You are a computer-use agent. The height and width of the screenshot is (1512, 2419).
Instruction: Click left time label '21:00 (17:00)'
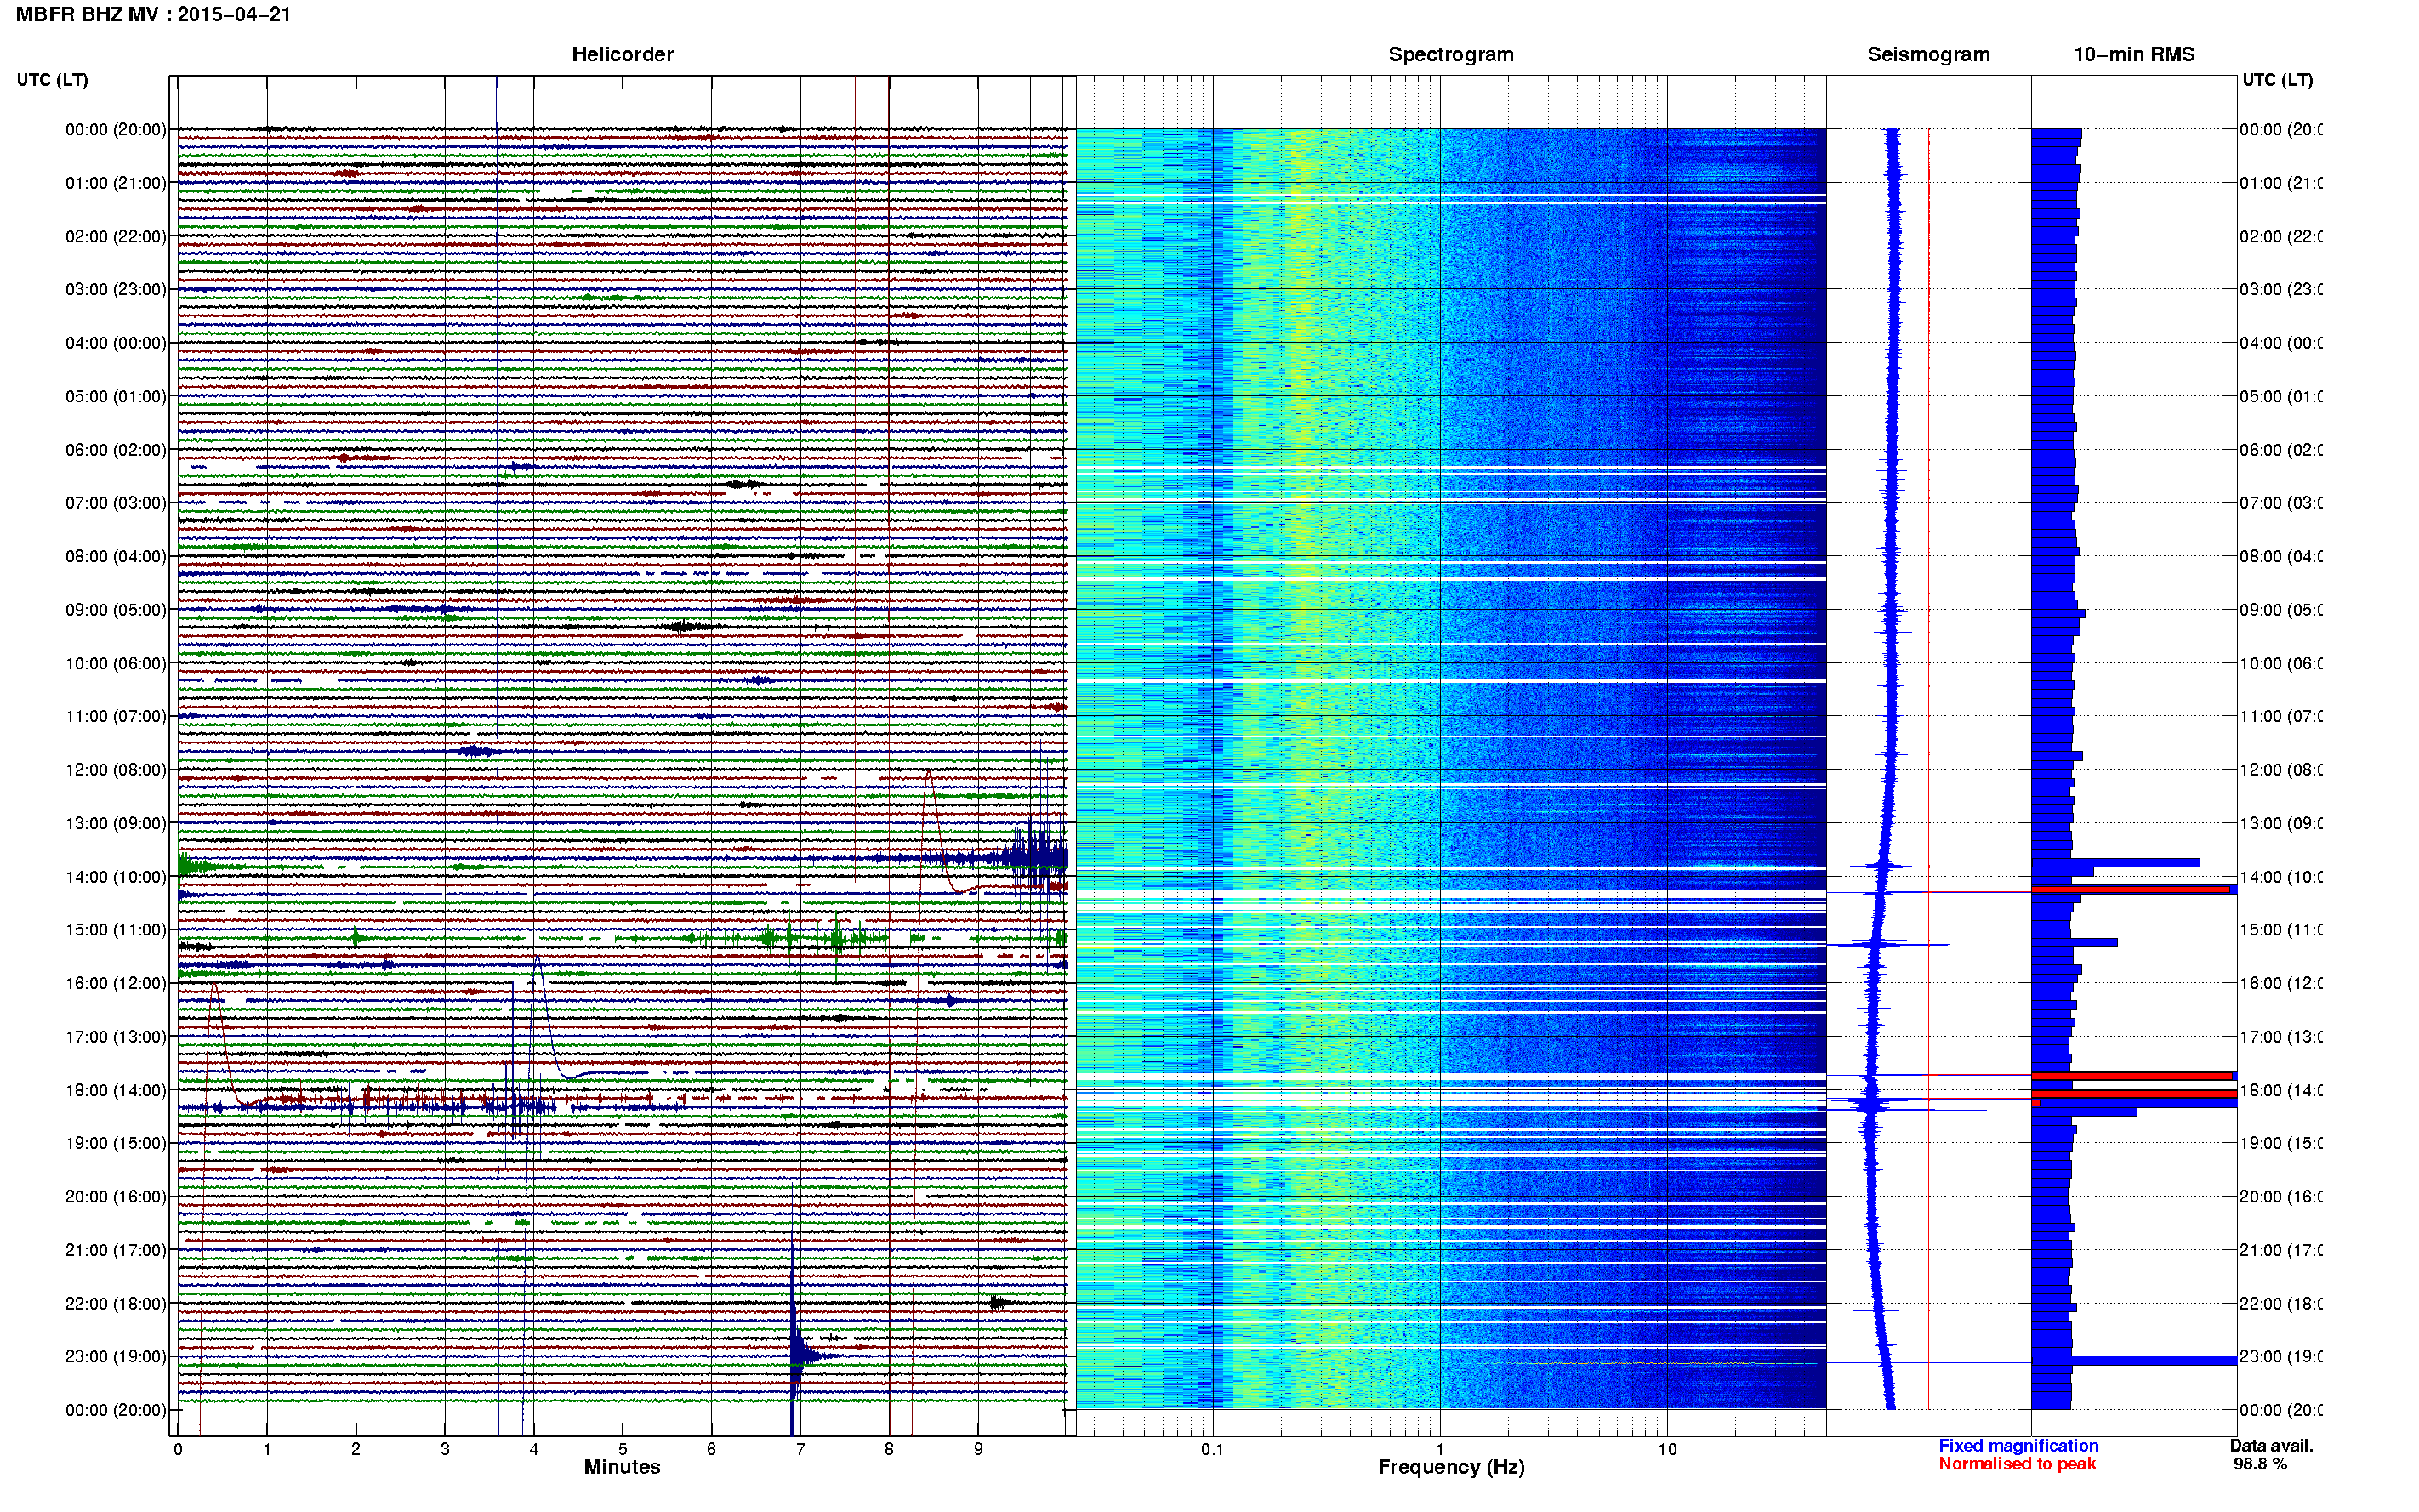[116, 1250]
